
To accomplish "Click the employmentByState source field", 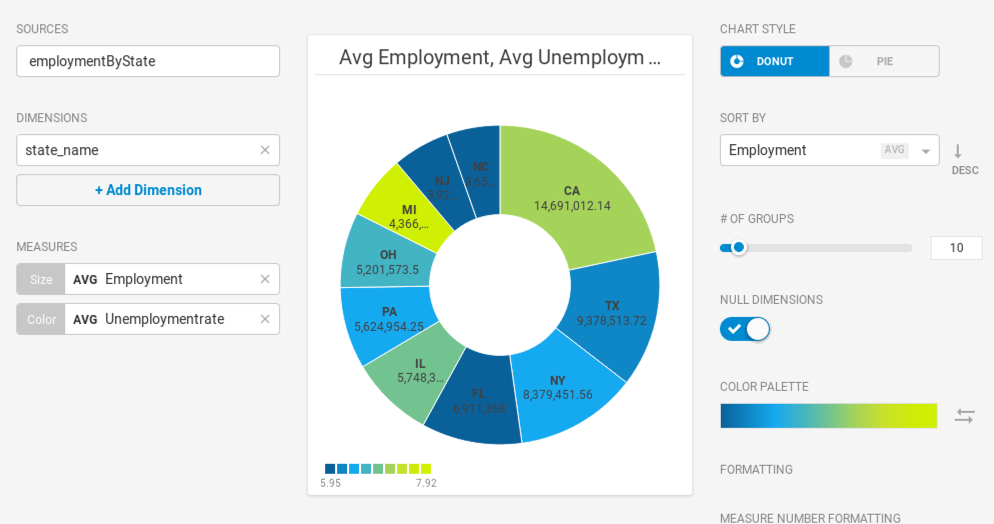I will (x=148, y=61).
